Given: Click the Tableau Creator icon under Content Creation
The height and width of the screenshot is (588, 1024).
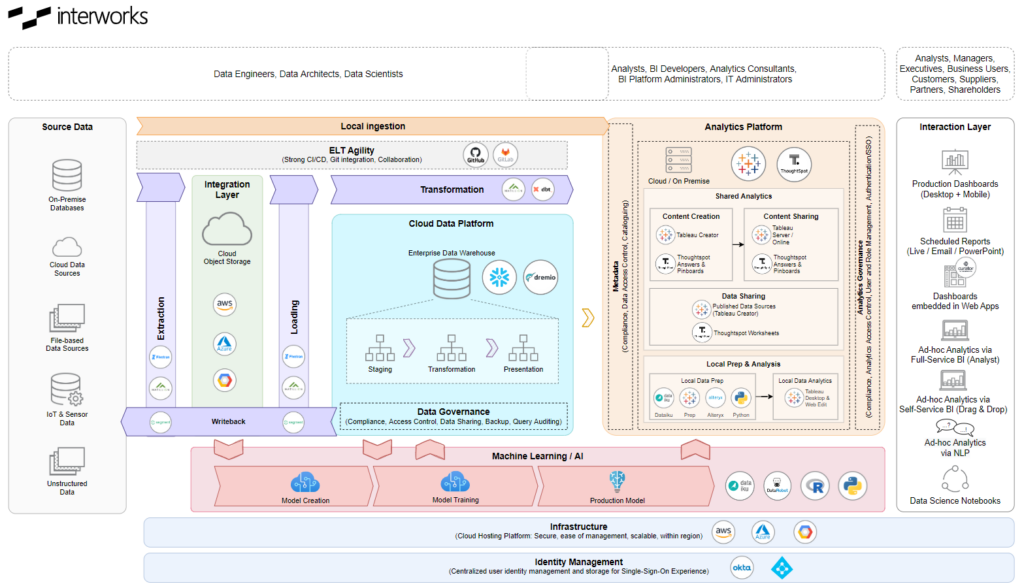Looking at the screenshot, I should point(665,235).
